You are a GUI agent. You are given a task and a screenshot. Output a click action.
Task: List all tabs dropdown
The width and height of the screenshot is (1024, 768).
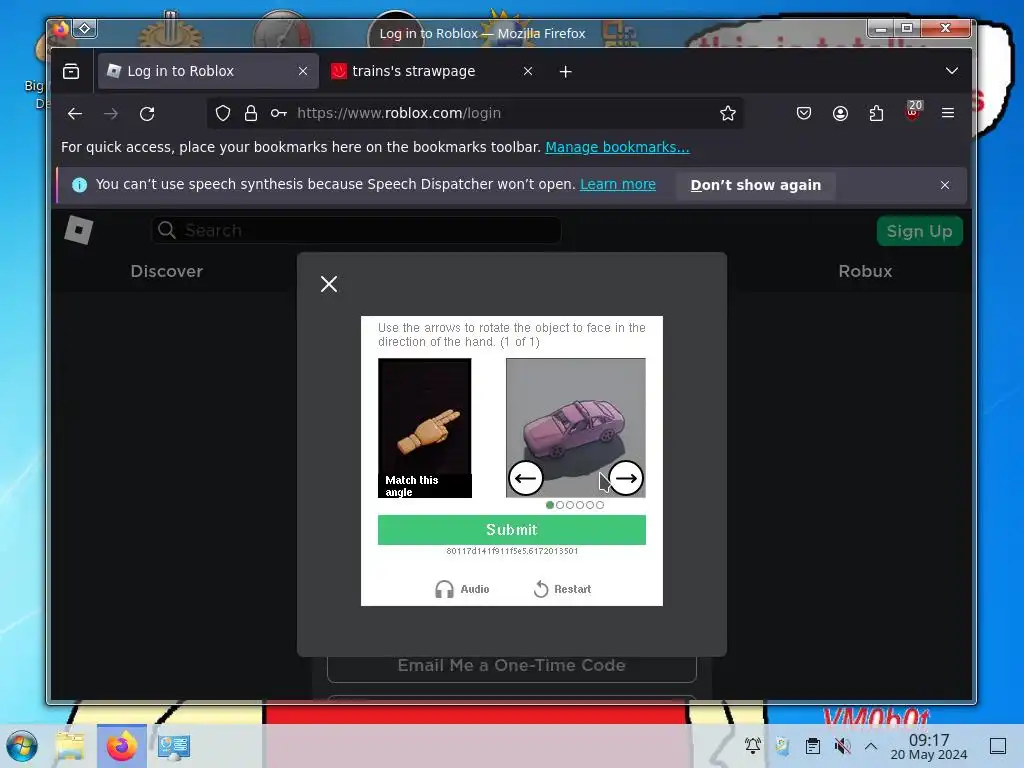coord(952,71)
